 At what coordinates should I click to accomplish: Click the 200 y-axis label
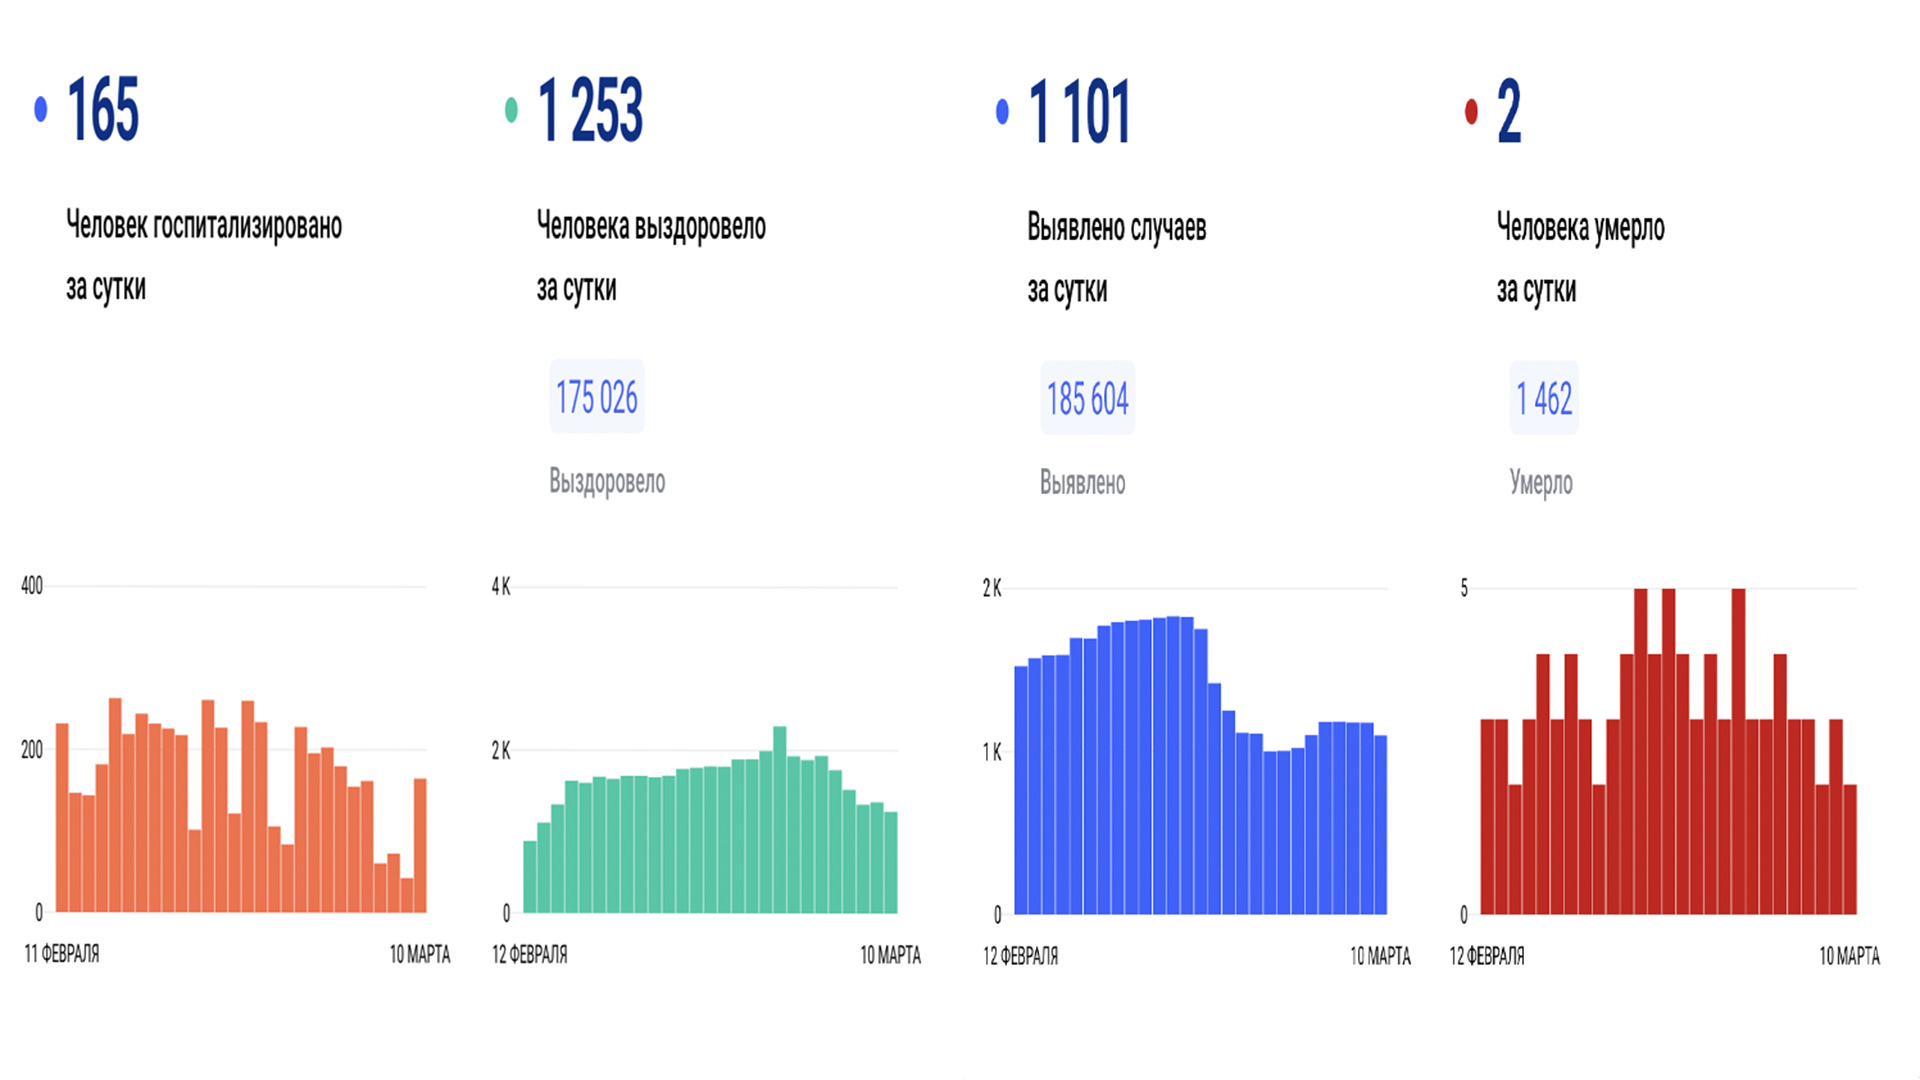[32, 750]
